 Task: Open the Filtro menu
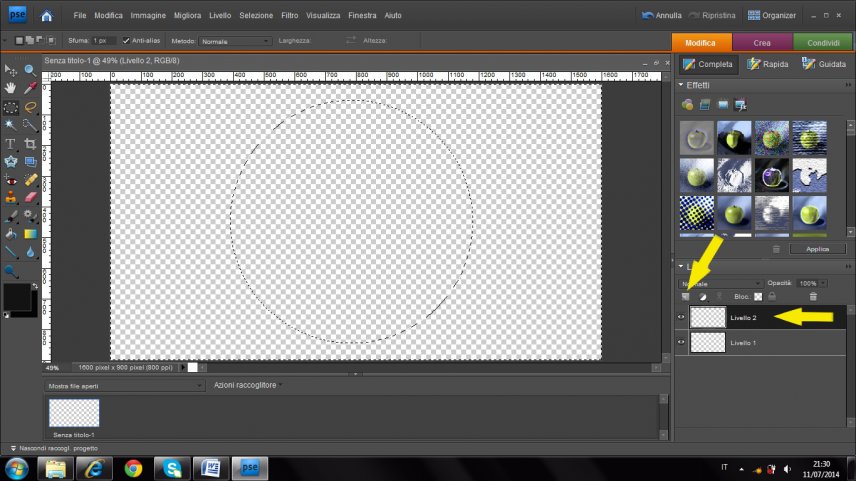[289, 16]
